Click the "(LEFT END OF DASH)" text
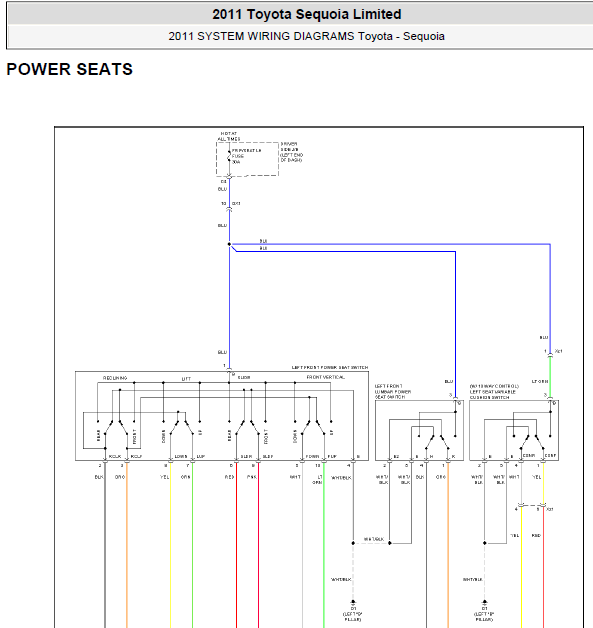Image resolution: width=593 pixels, height=628 pixels. (x=292, y=157)
